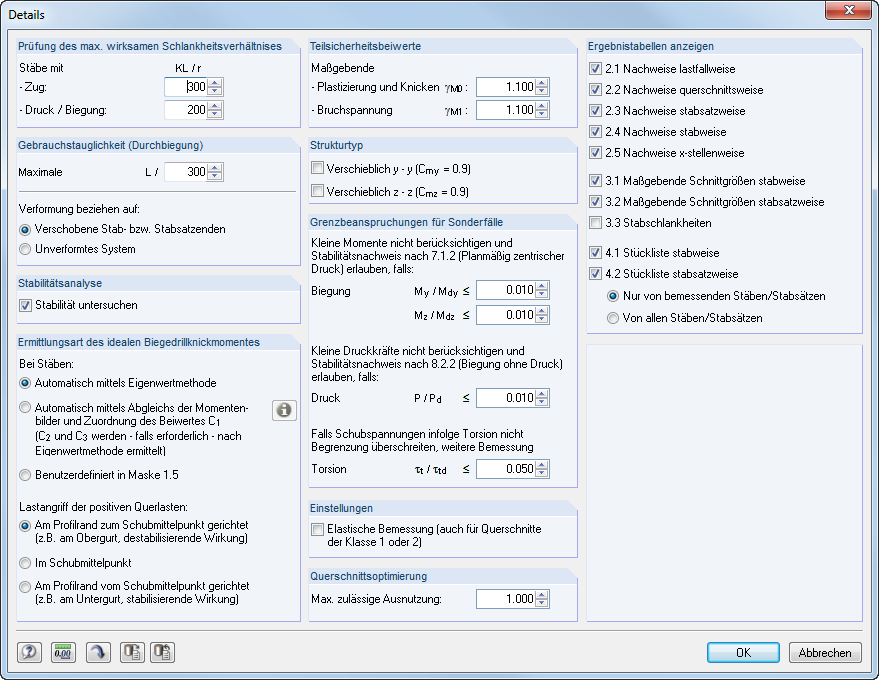The height and width of the screenshot is (680, 879).
Task: Enable Elastische Bemessung checkbox
Action: 317,529
